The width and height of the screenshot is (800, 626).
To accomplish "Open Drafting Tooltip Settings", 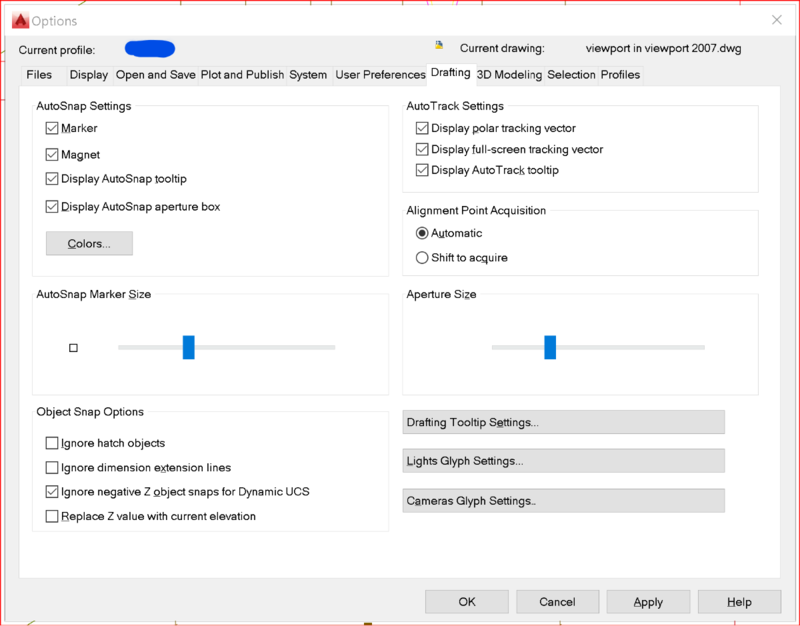I will (563, 422).
